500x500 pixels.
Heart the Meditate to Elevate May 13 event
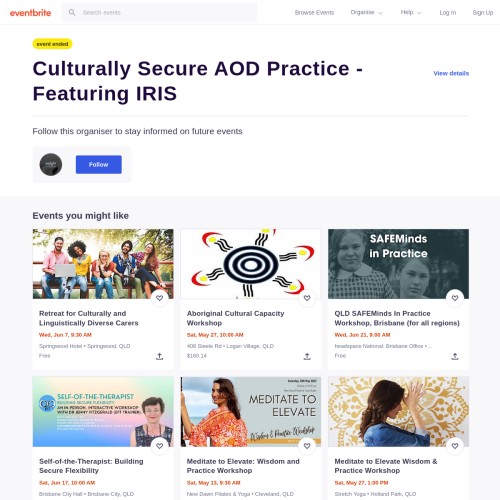tap(307, 446)
